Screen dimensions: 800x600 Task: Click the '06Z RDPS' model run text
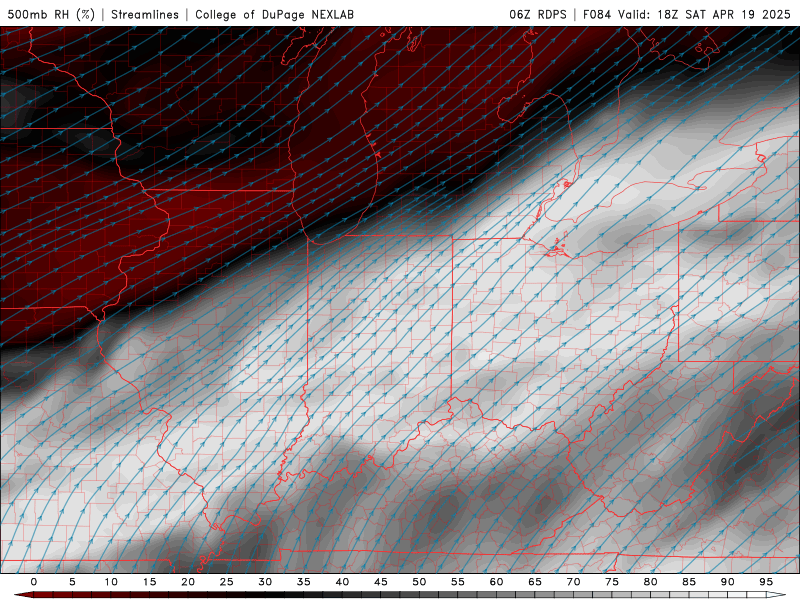[x=538, y=14]
